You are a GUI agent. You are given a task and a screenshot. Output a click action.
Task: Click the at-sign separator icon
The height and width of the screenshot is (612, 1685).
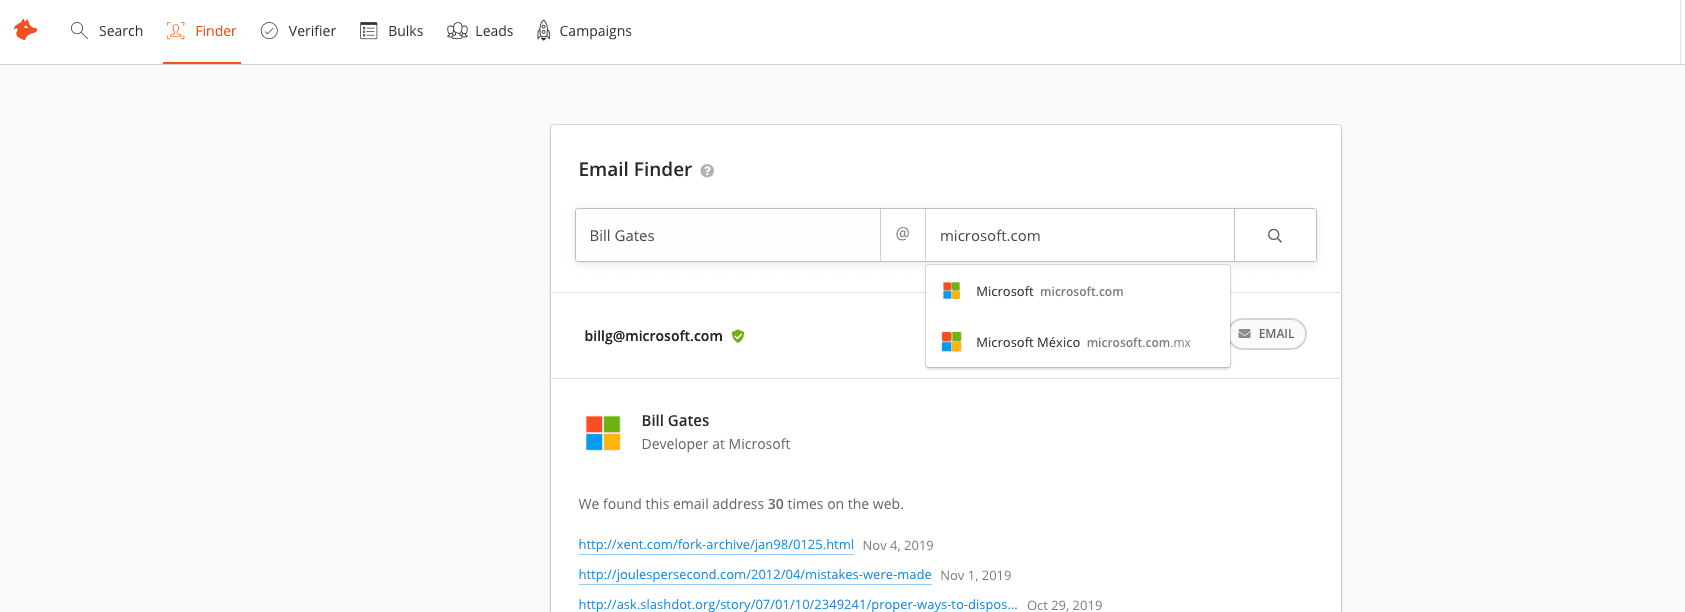click(x=903, y=234)
